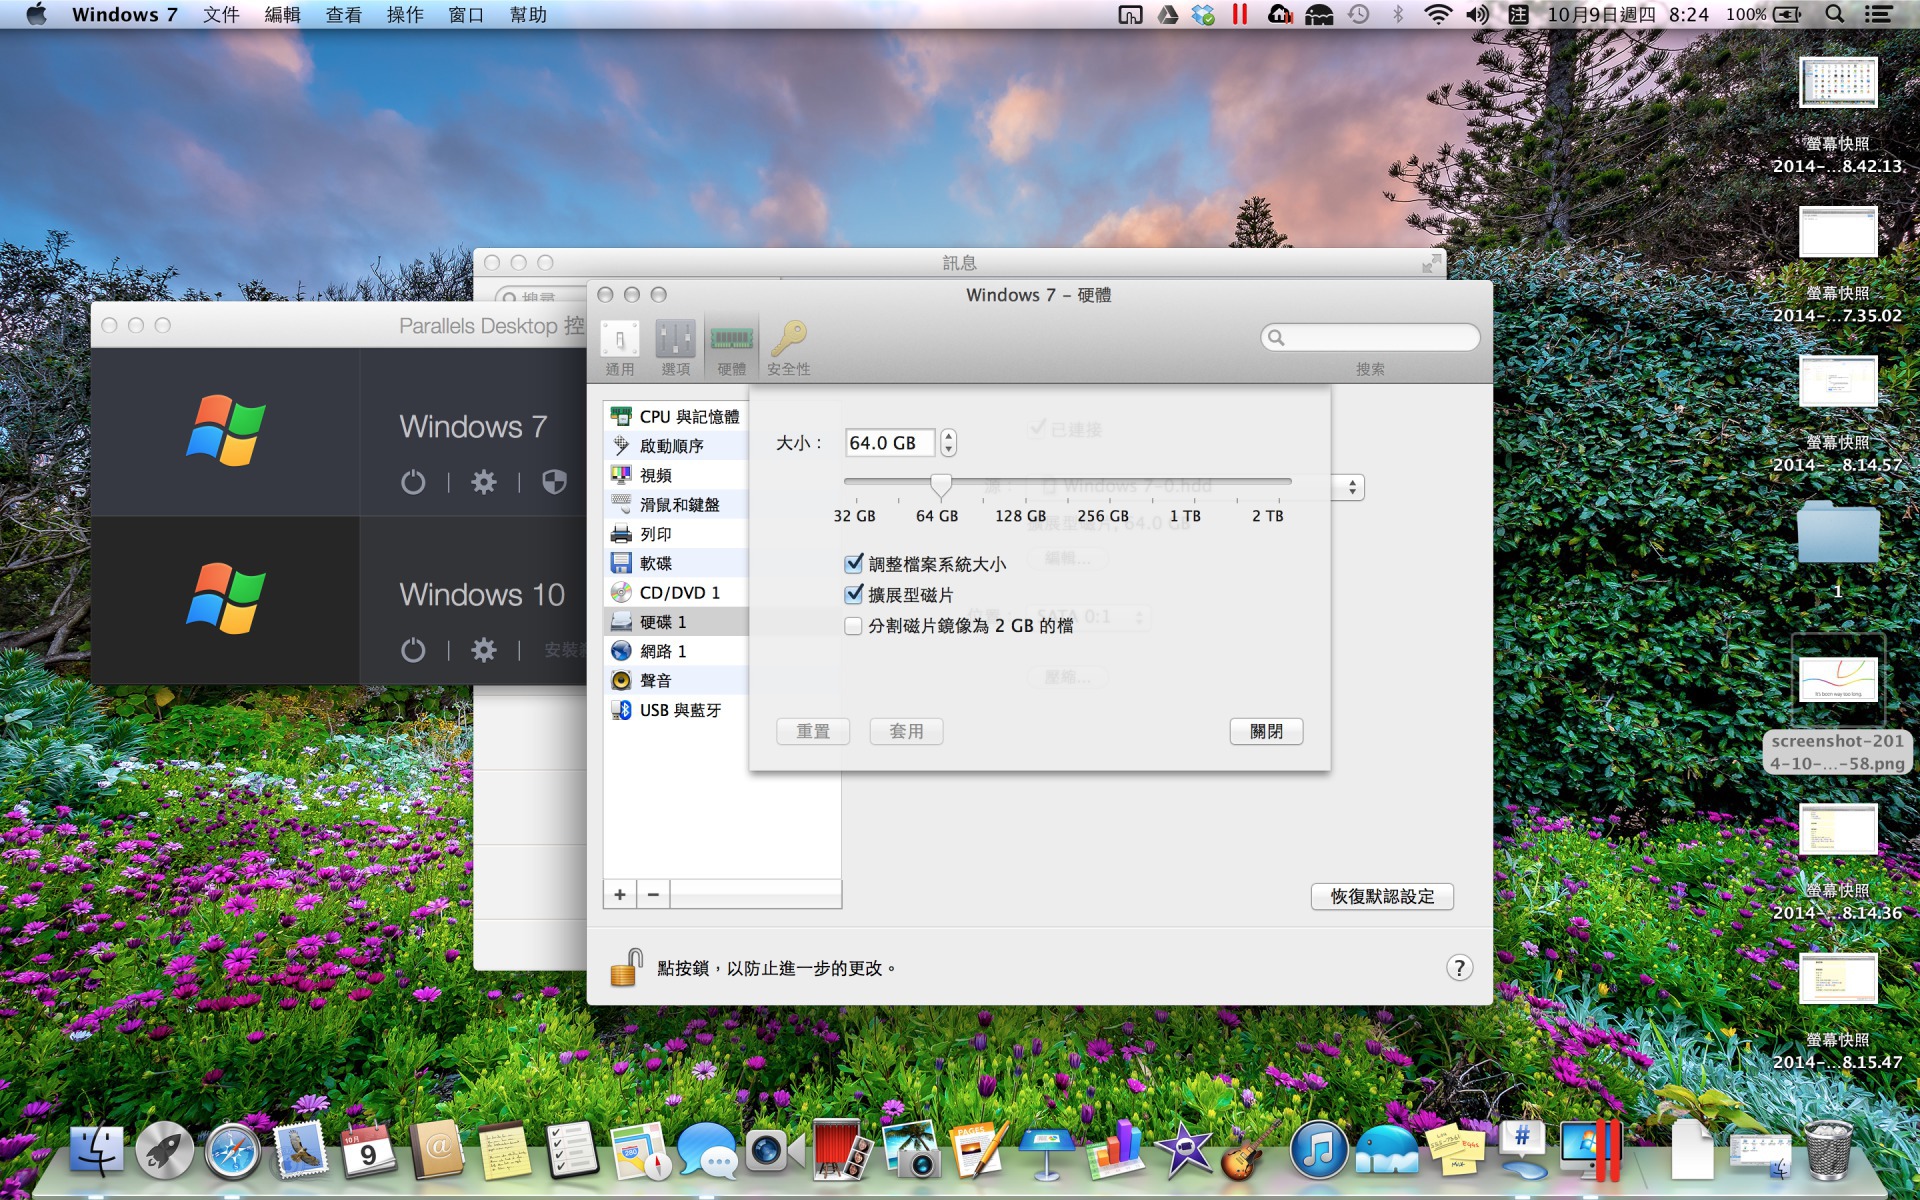The image size is (1920, 1200).
Task: Open the 編輯 menu
Action: (x=282, y=14)
